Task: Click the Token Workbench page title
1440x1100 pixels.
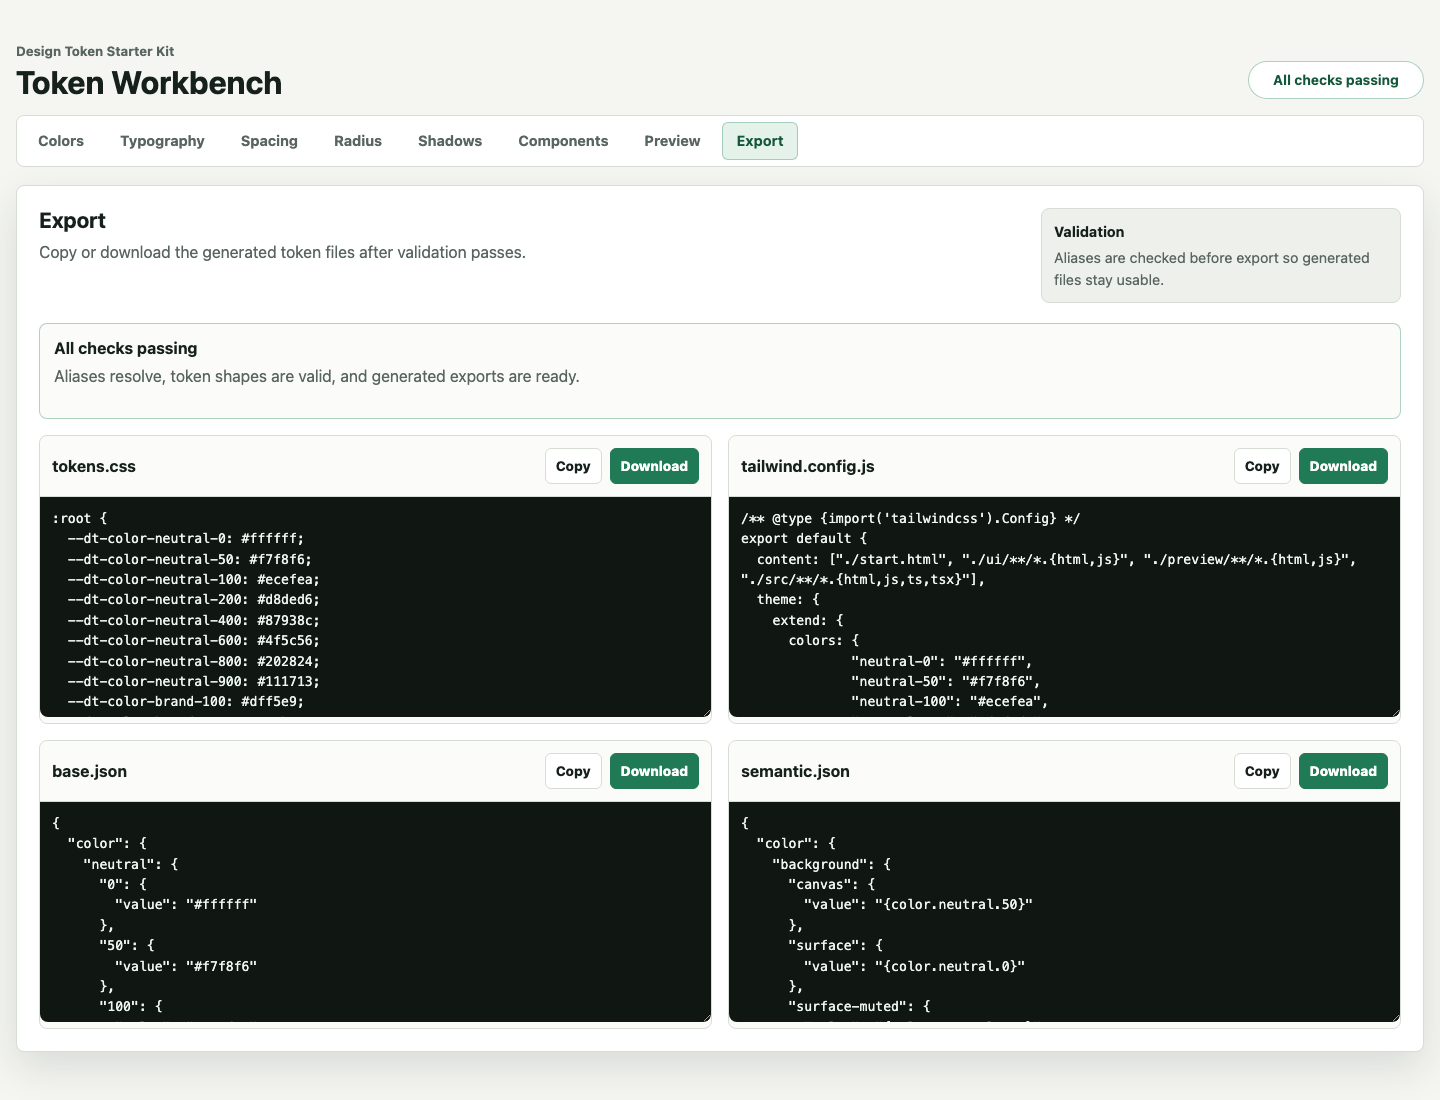Action: click(149, 83)
